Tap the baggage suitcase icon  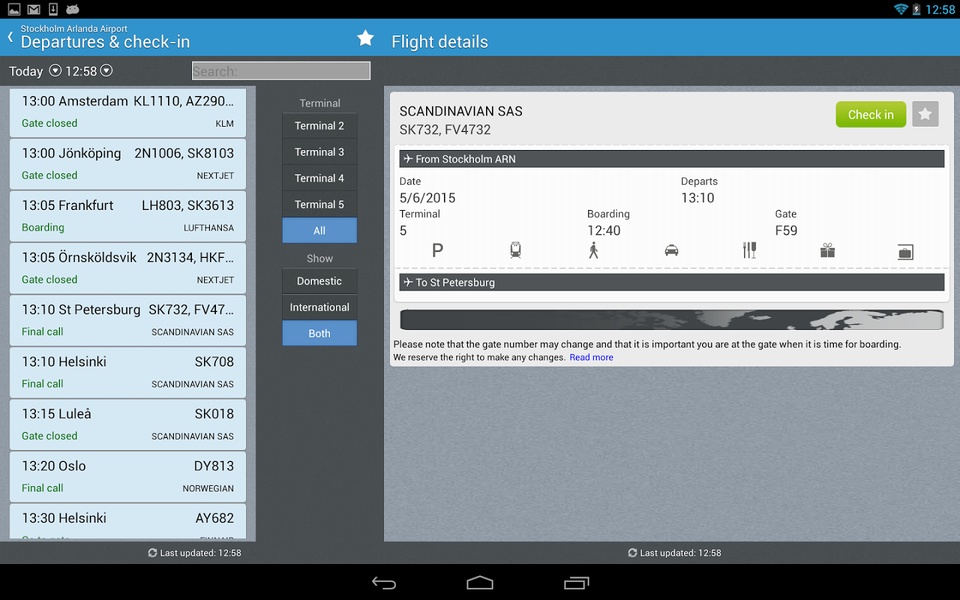[x=906, y=252]
